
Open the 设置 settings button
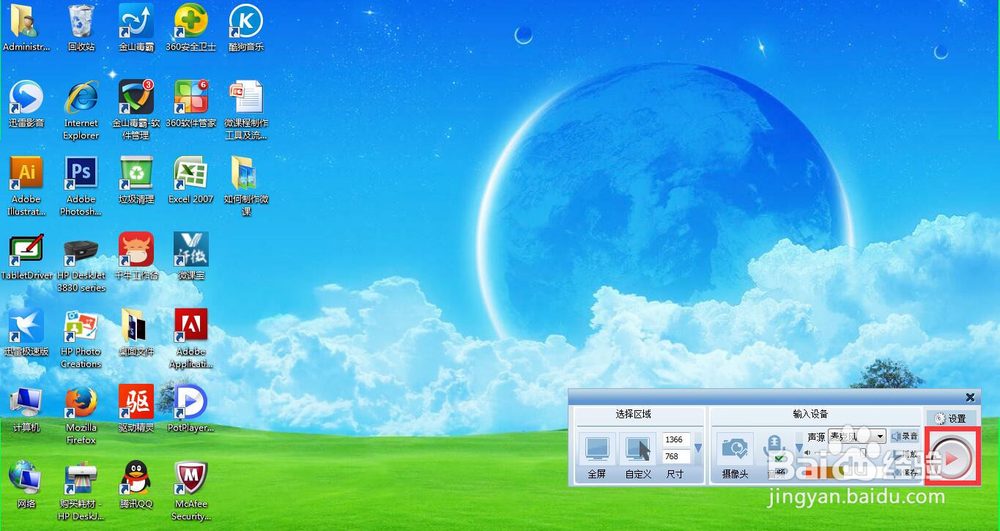950,419
